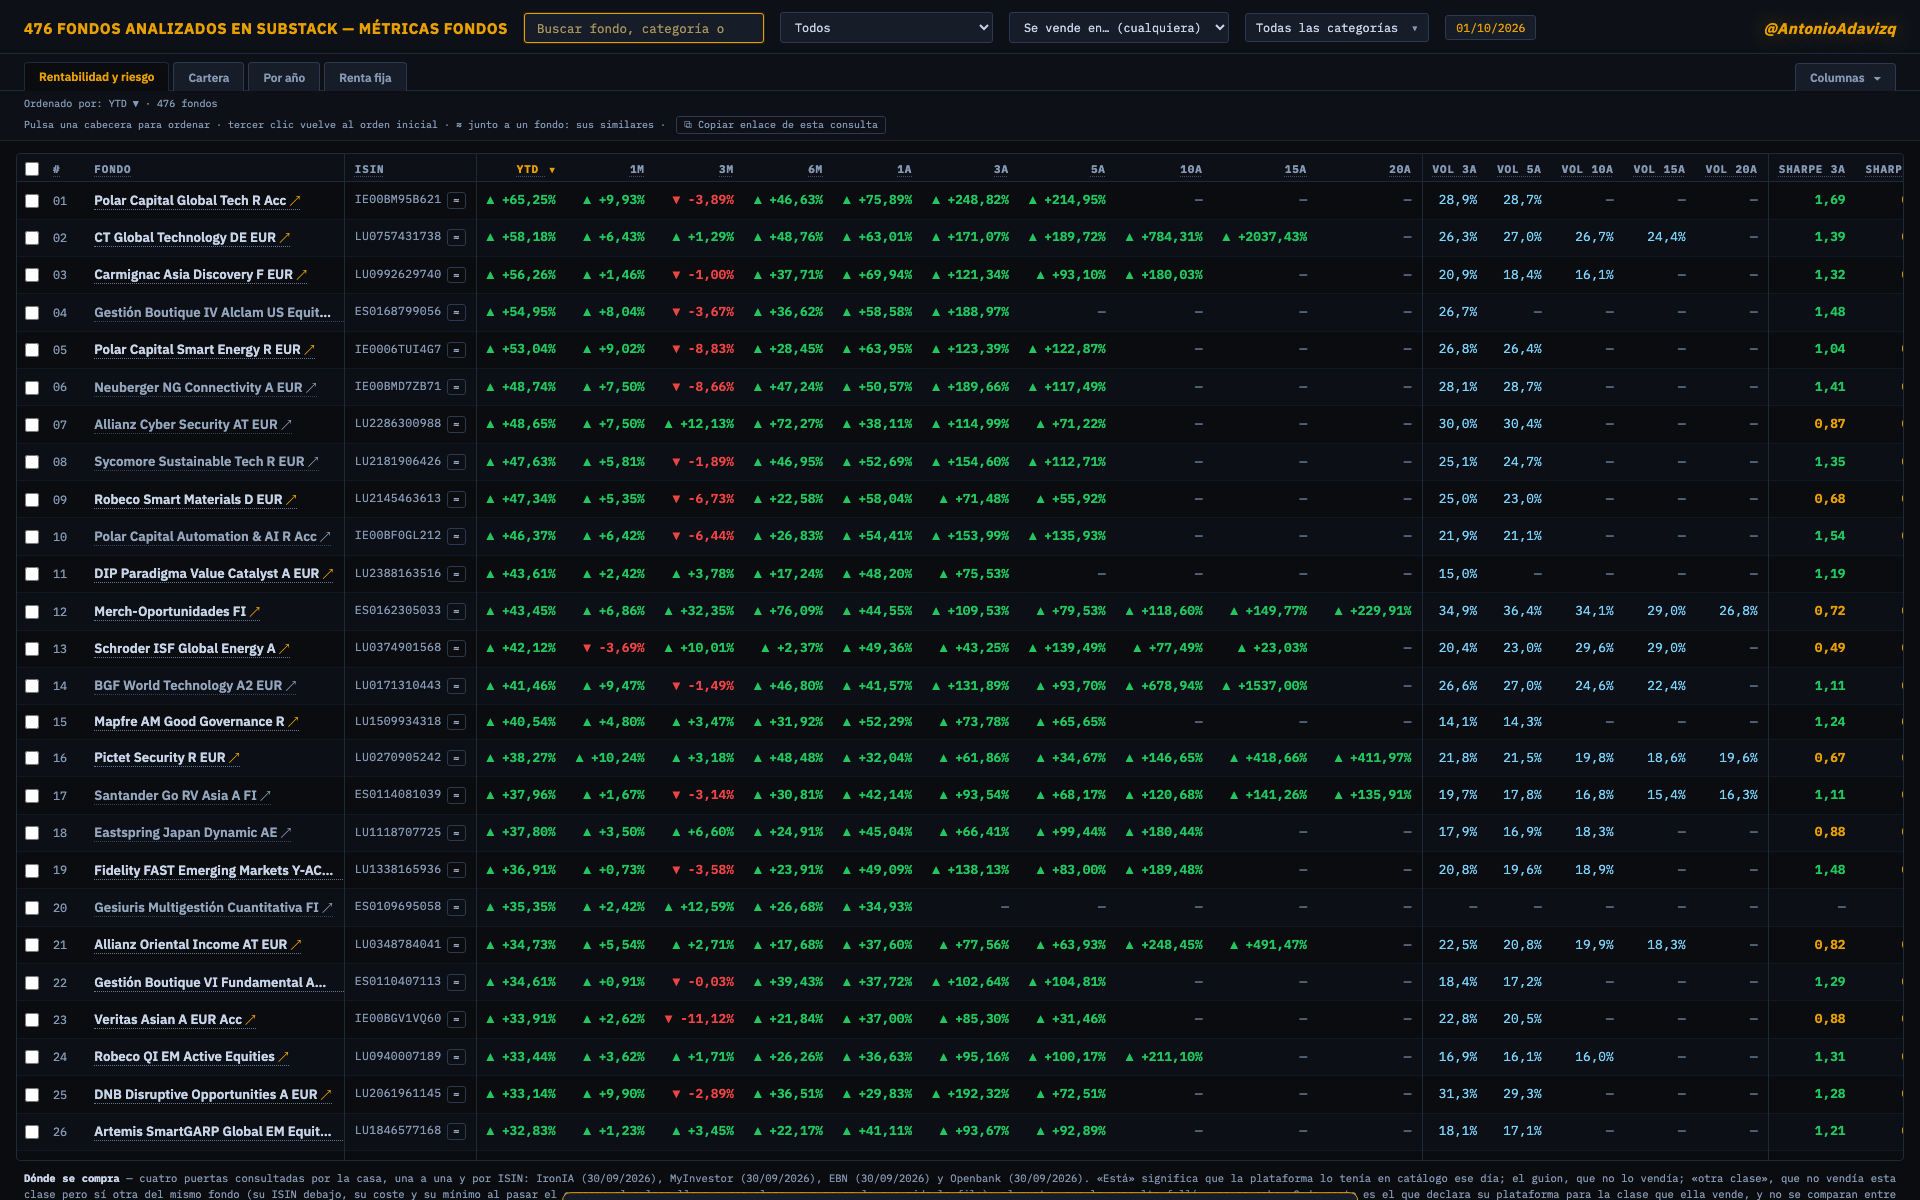The height and width of the screenshot is (1200, 1920).
Task: Click the fund search input field
Action: pyautogui.click(x=644, y=28)
